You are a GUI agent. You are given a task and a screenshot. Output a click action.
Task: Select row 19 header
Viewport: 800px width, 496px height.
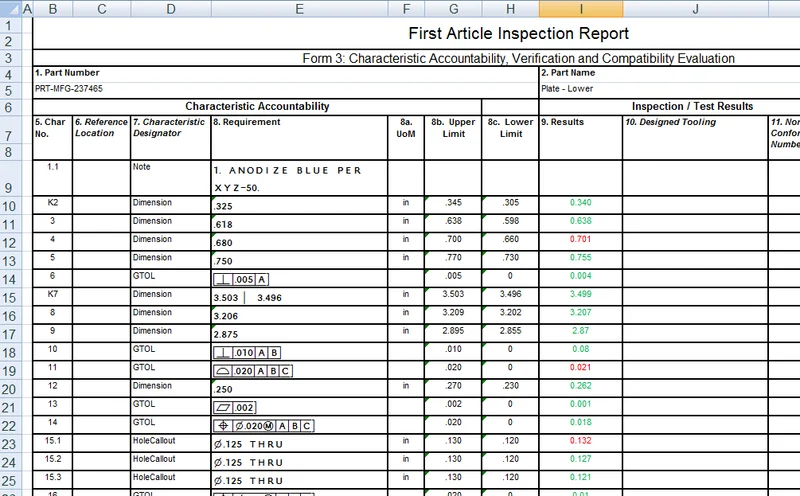tap(9, 370)
